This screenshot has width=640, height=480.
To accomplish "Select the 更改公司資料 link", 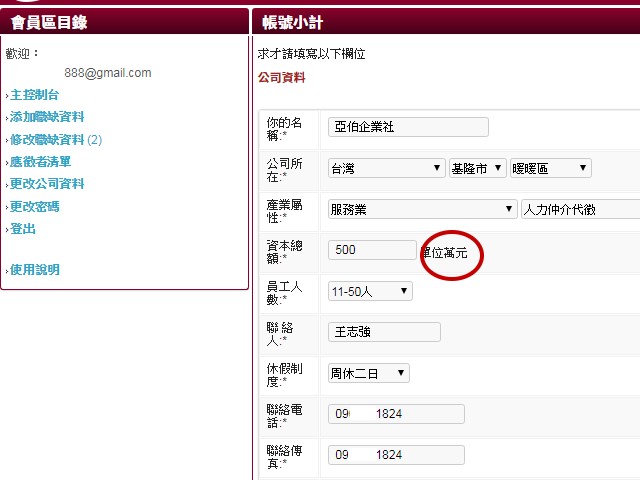I will tap(47, 184).
